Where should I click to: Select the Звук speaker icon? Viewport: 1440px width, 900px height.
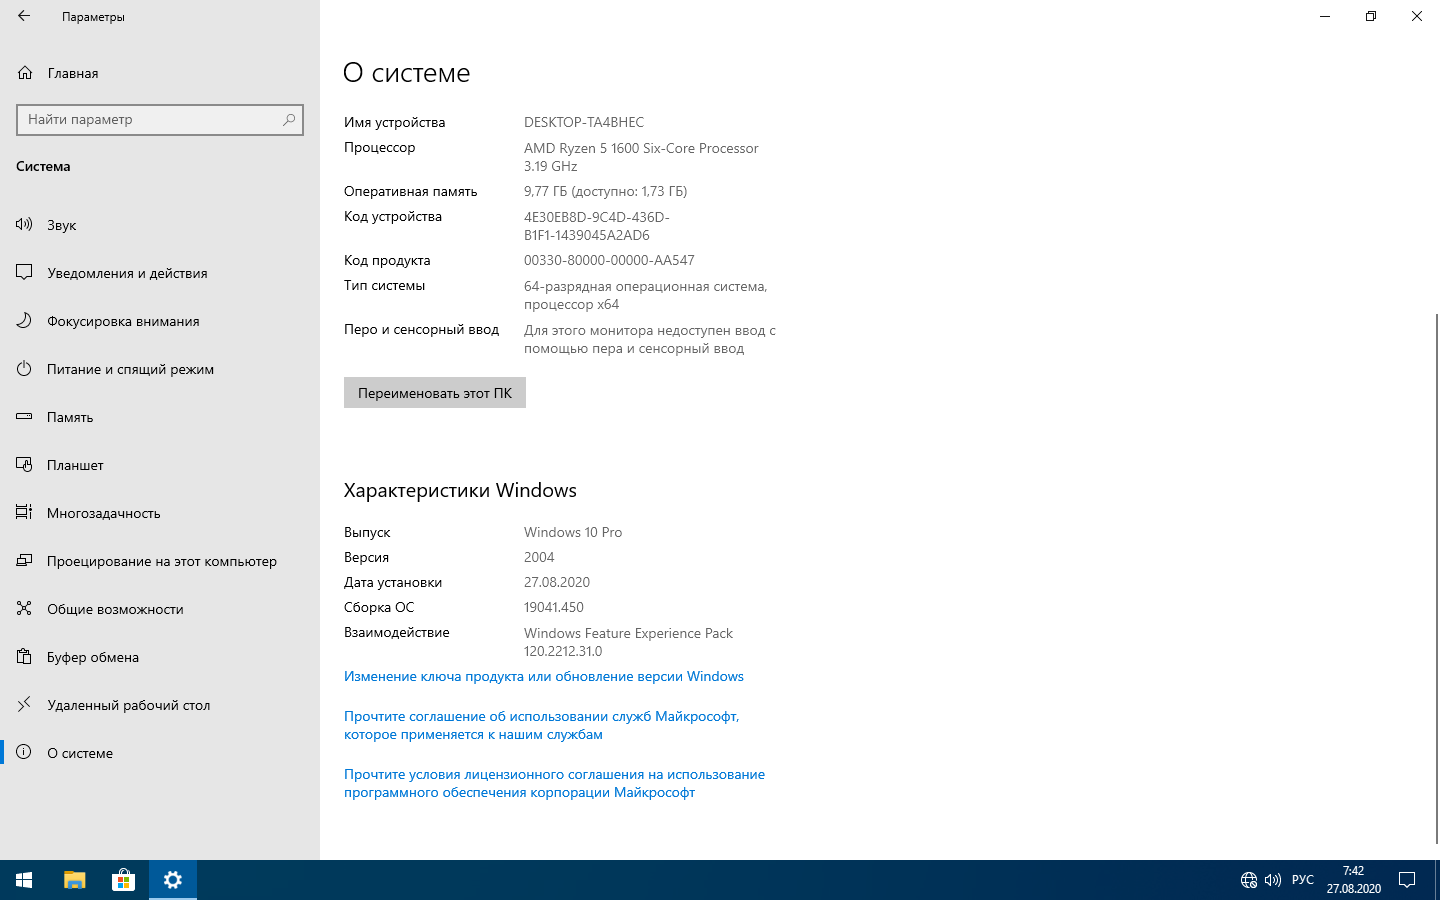[24, 224]
